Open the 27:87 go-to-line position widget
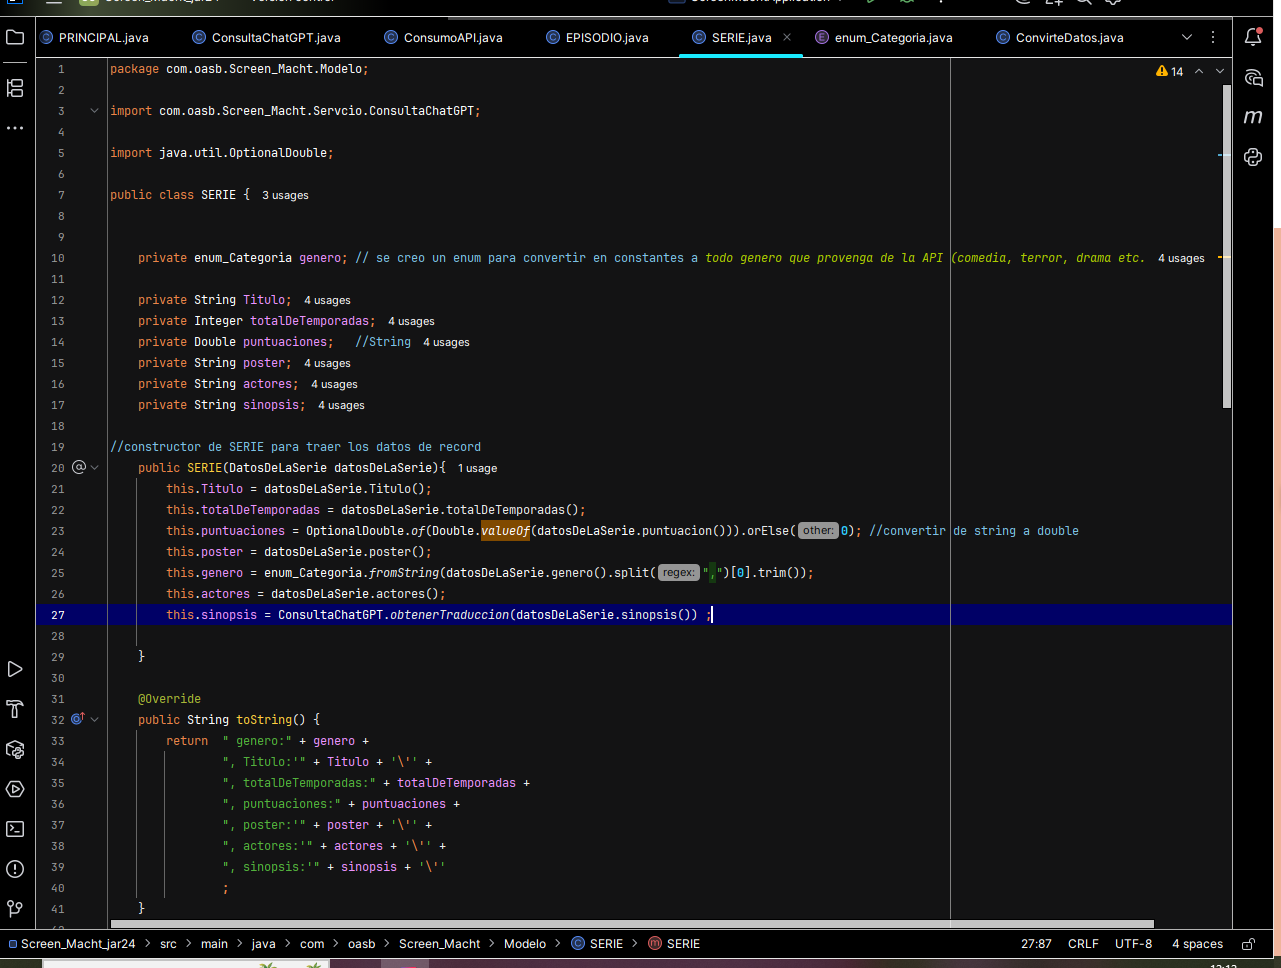Viewport: 1281px width, 968px height. [1036, 944]
